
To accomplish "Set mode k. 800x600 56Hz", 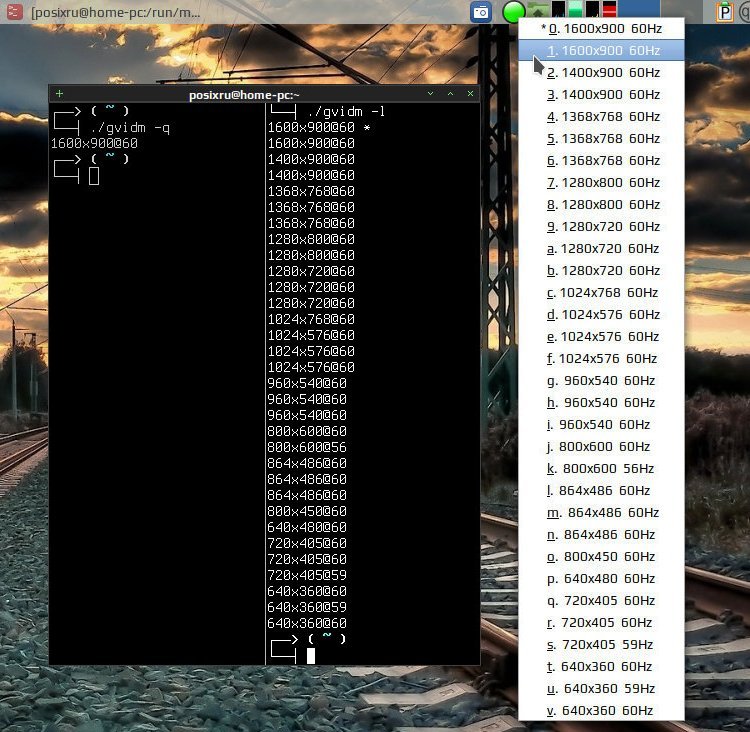I will pos(601,468).
